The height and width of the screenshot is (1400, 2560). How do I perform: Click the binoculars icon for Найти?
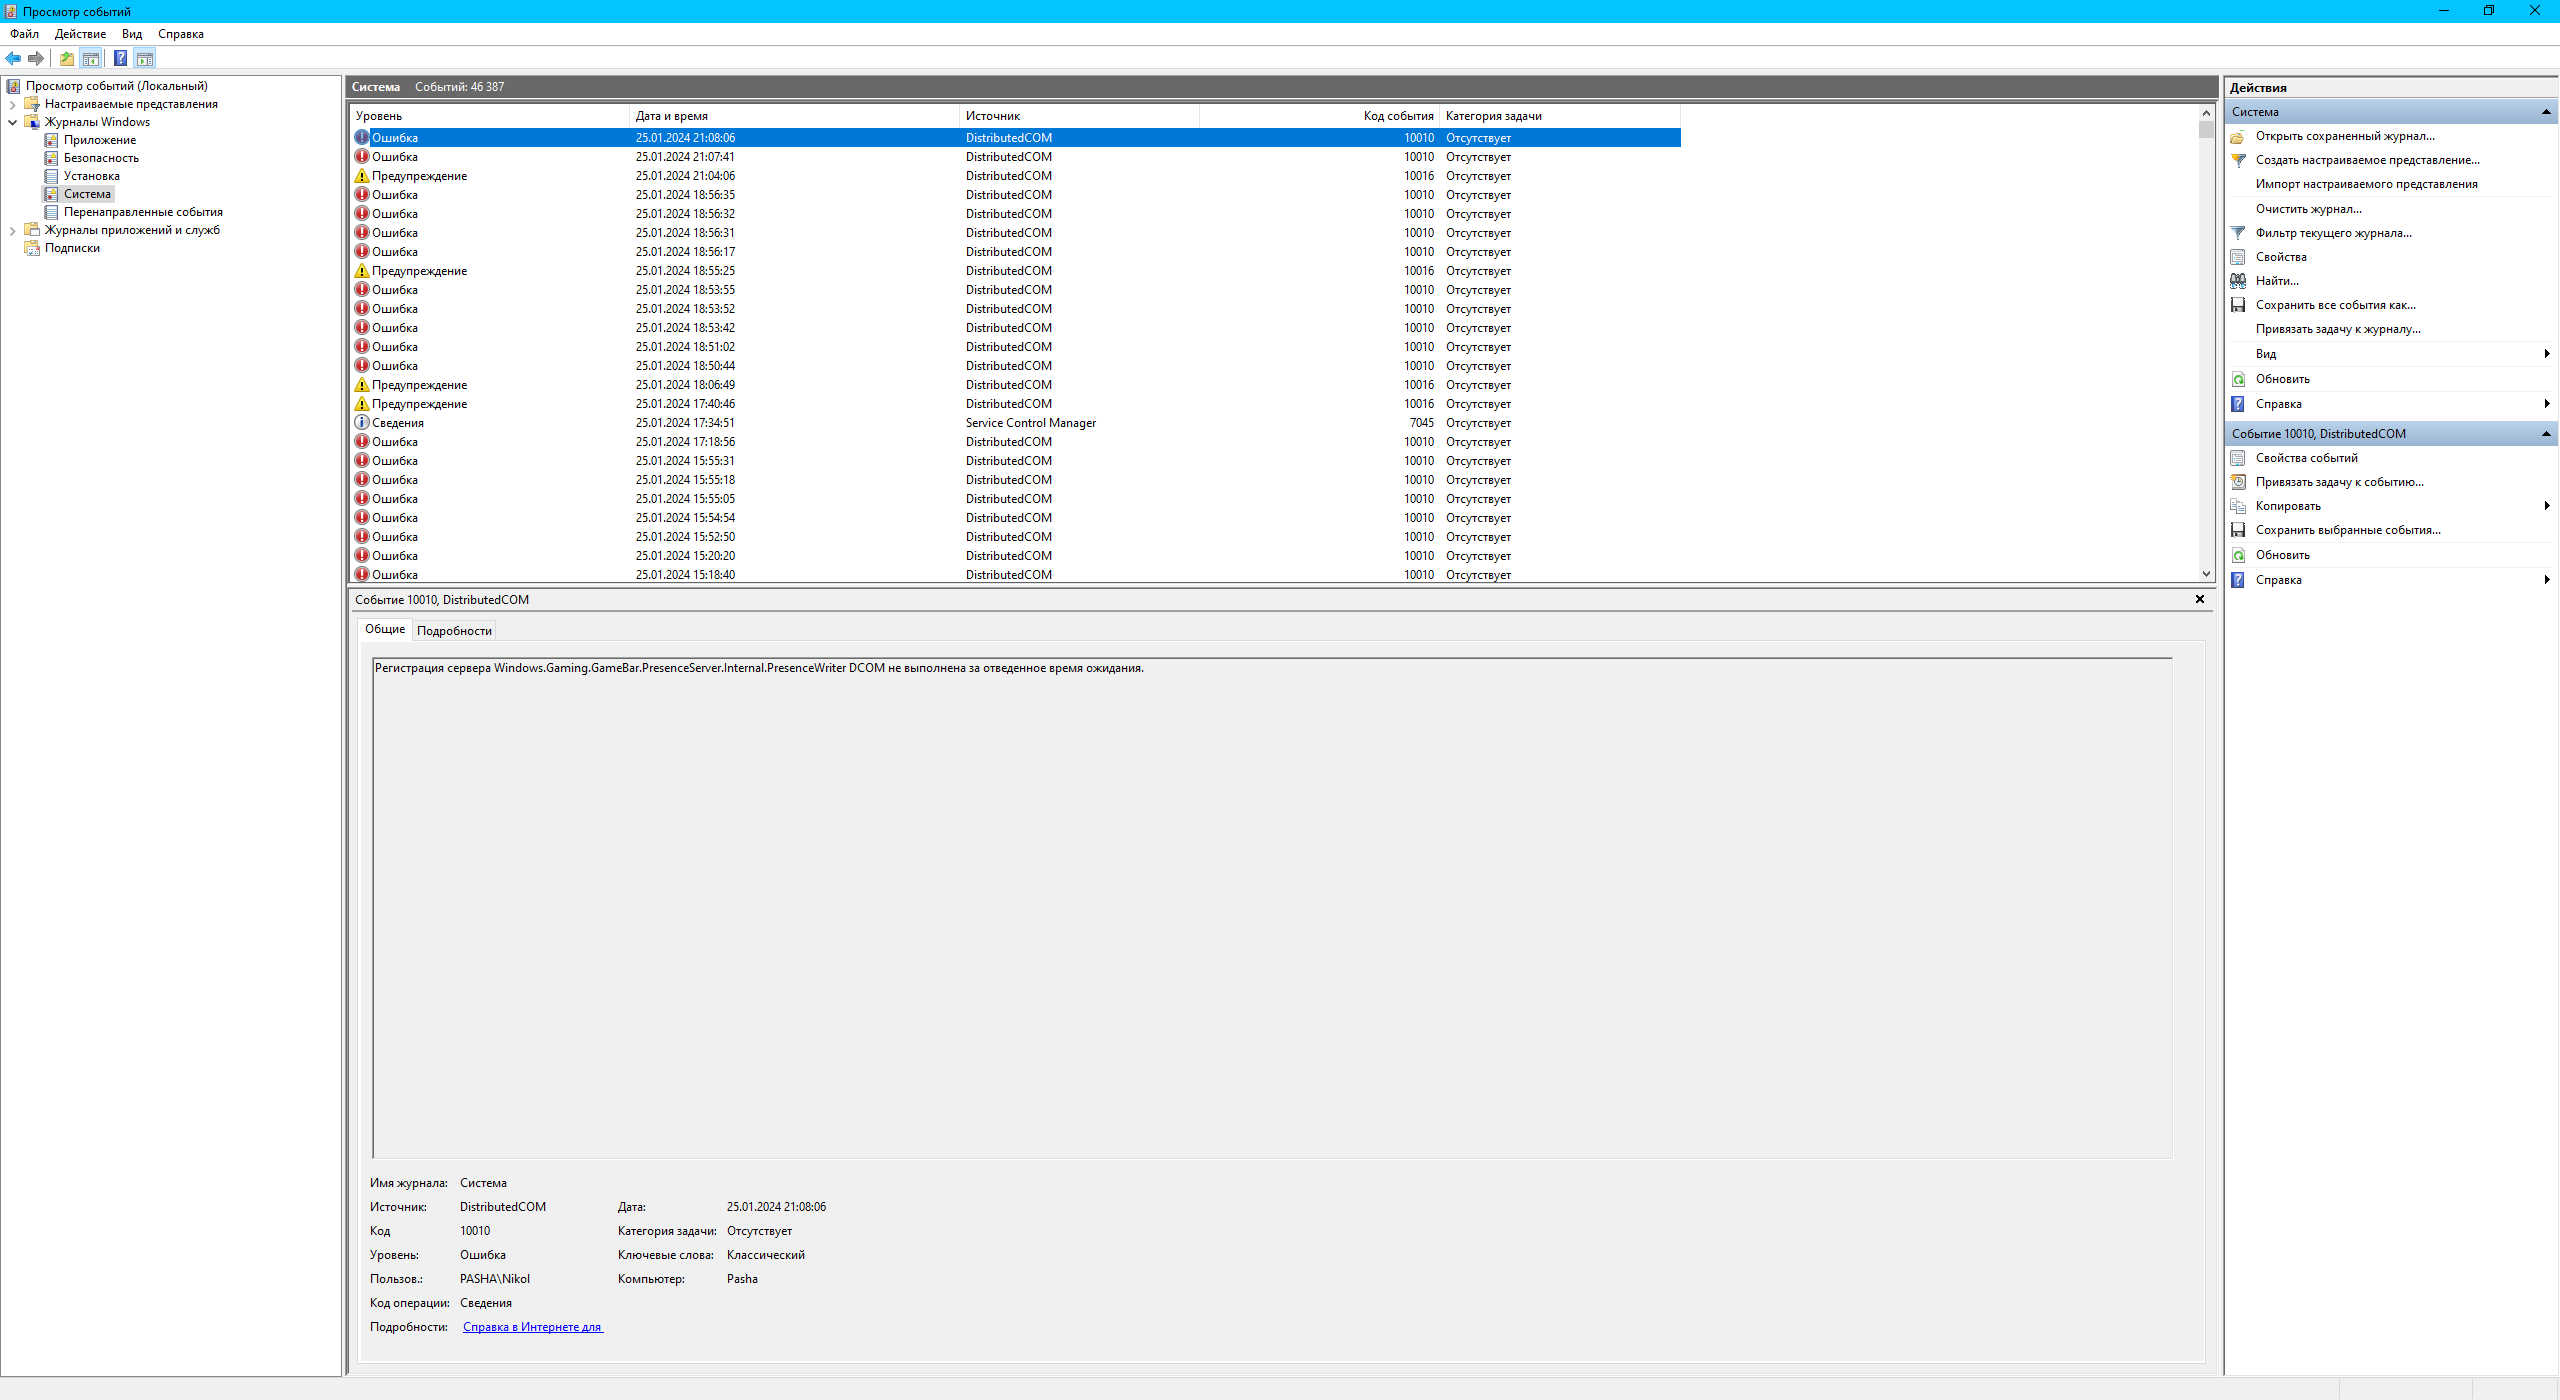pos(2238,281)
